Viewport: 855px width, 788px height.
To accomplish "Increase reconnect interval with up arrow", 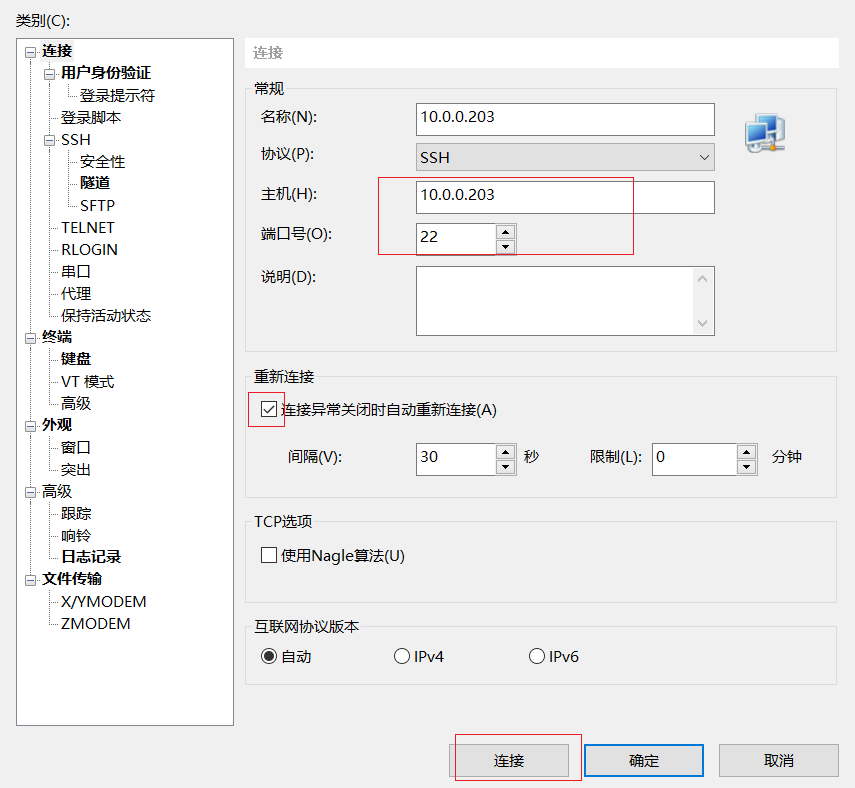I will click(x=506, y=451).
